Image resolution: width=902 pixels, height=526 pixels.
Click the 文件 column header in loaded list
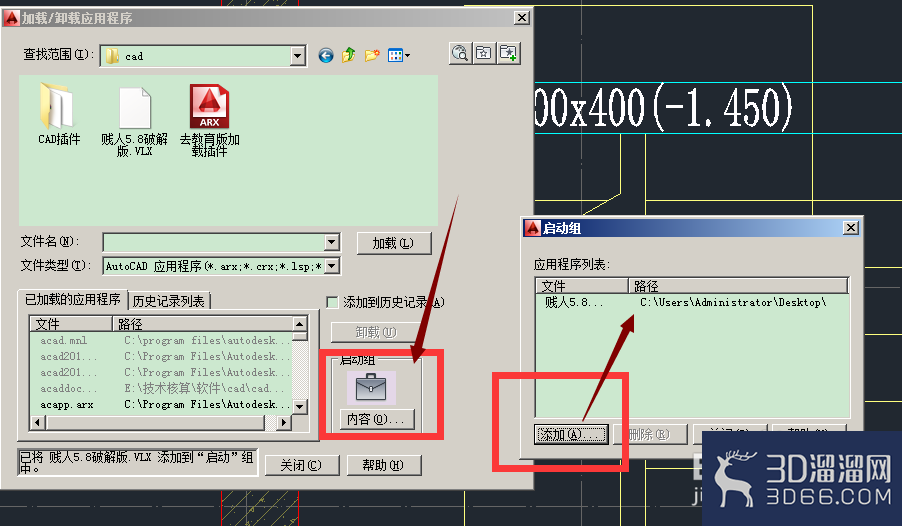[71, 324]
